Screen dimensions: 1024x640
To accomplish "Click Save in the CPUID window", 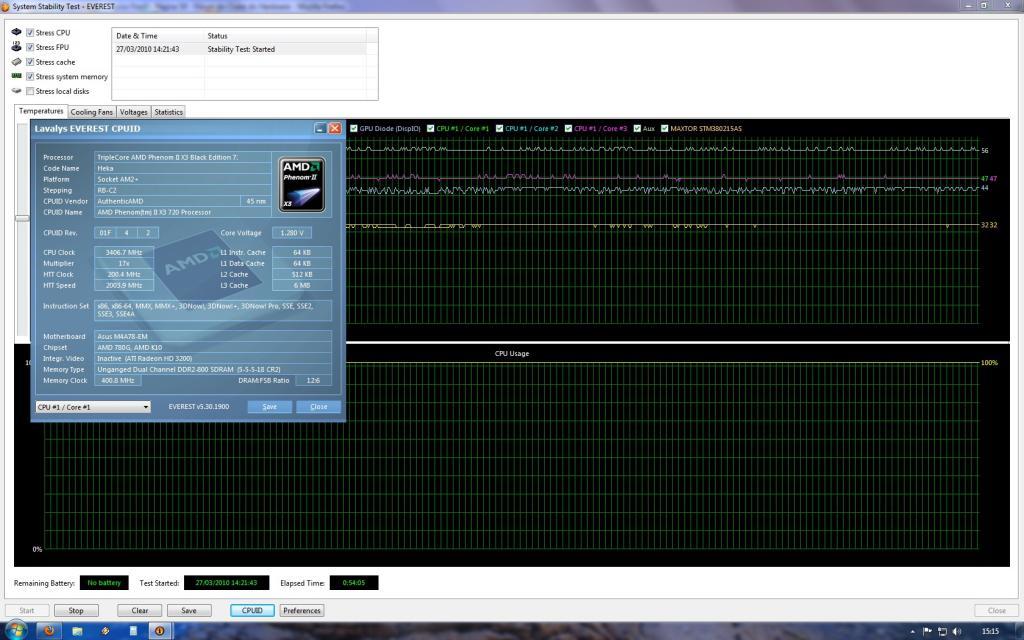I will pyautogui.click(x=270, y=406).
